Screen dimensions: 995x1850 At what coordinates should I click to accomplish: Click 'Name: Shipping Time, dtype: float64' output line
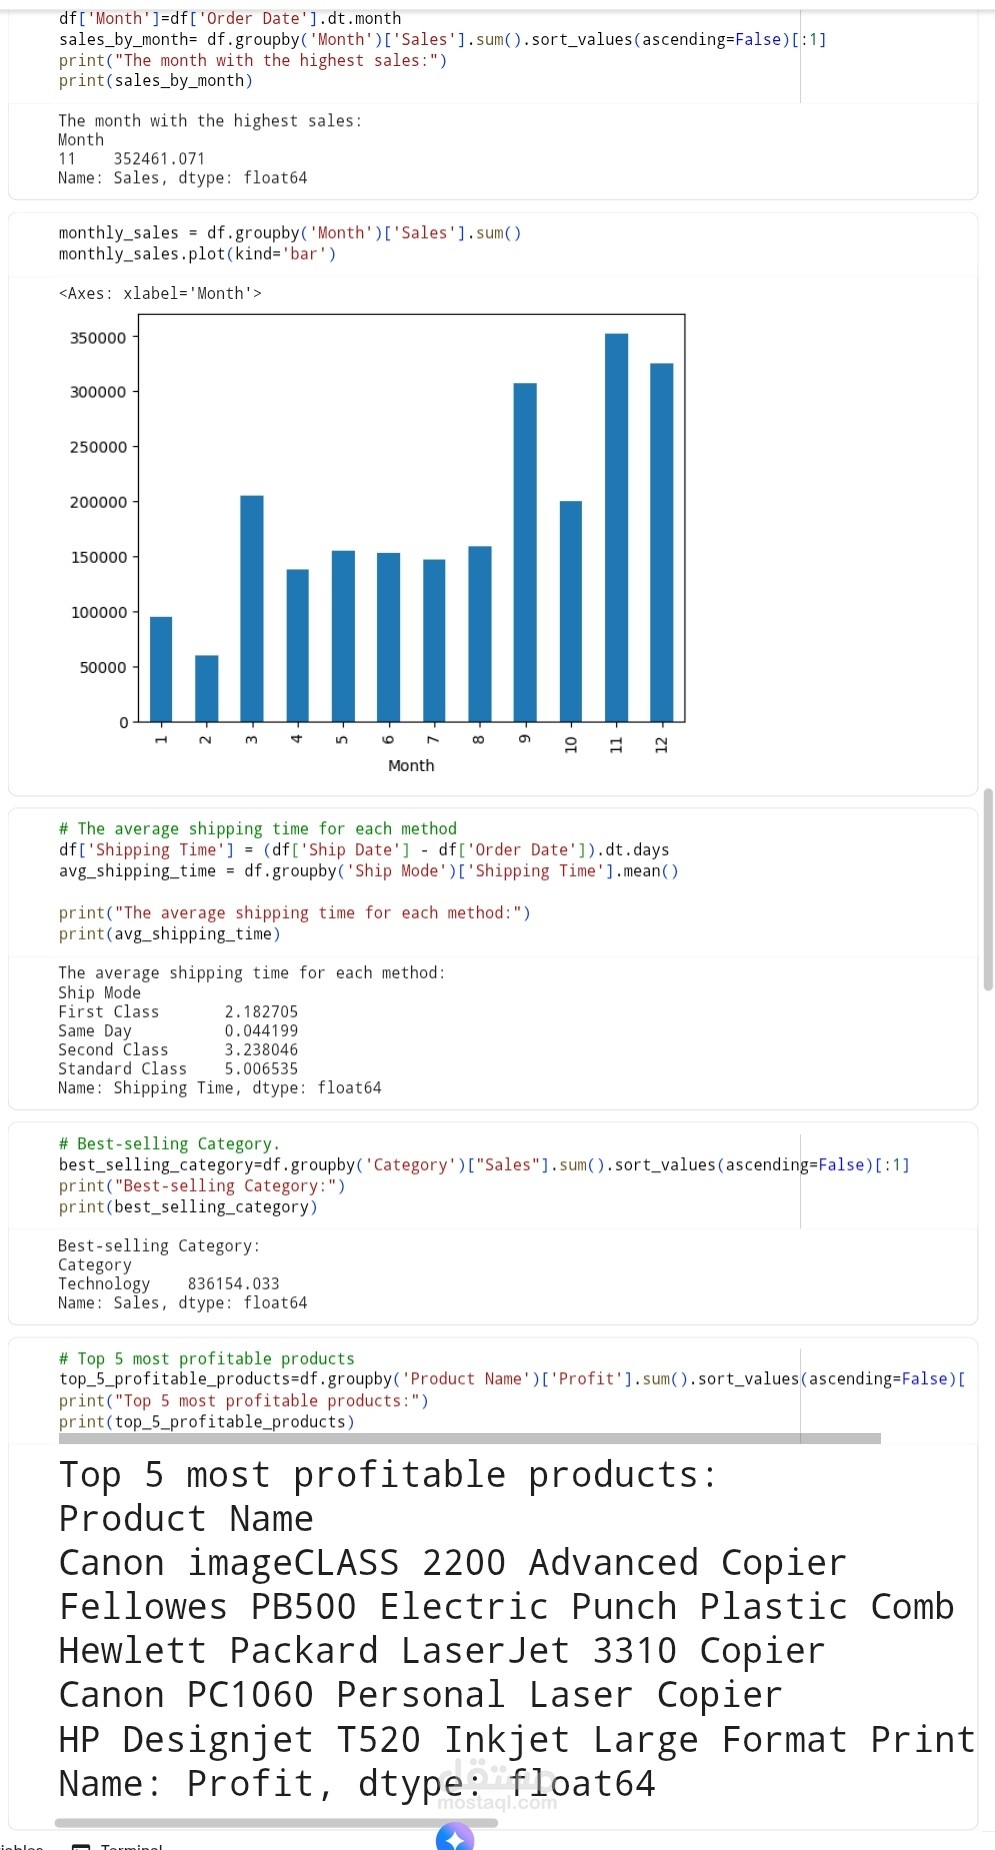coord(220,1088)
